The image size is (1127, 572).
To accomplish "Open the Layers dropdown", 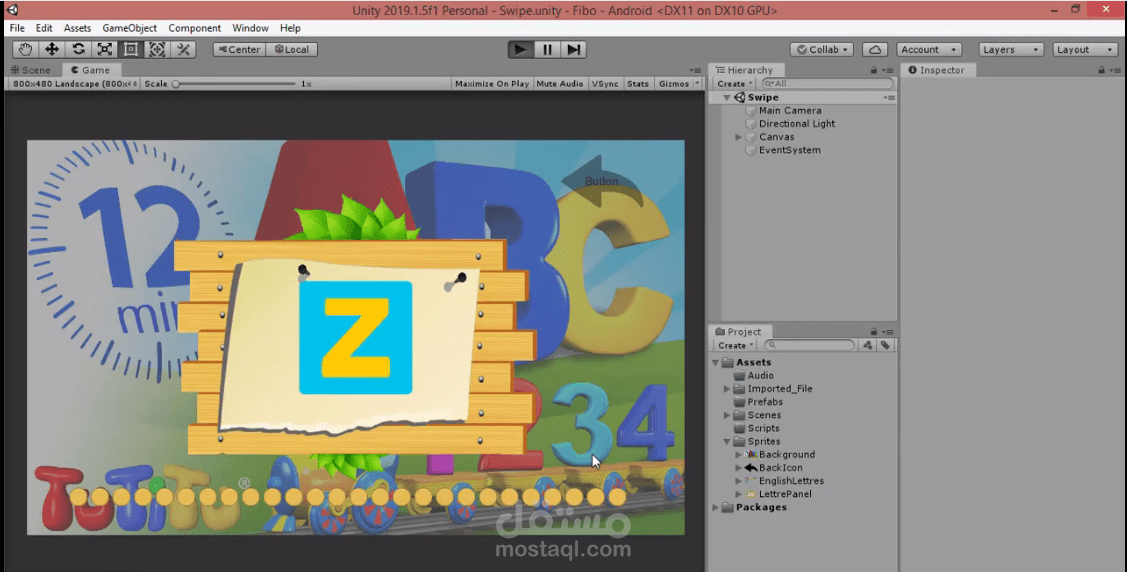I will (x=1011, y=50).
